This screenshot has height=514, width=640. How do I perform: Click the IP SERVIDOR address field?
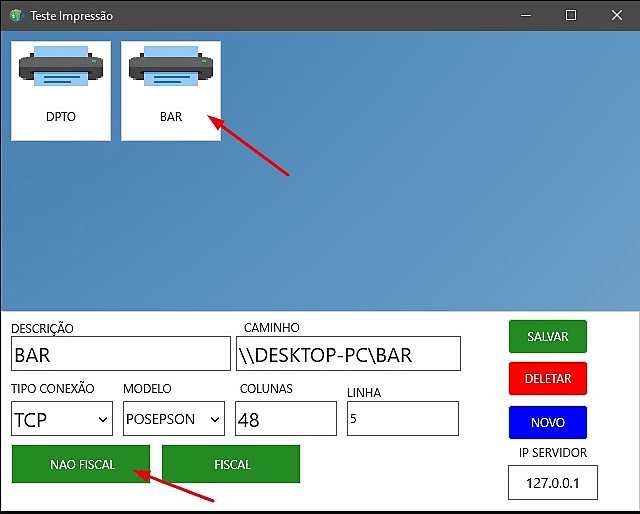click(x=552, y=485)
